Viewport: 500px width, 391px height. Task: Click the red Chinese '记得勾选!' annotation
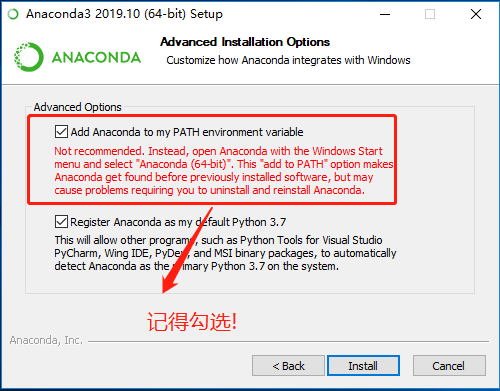click(x=192, y=322)
